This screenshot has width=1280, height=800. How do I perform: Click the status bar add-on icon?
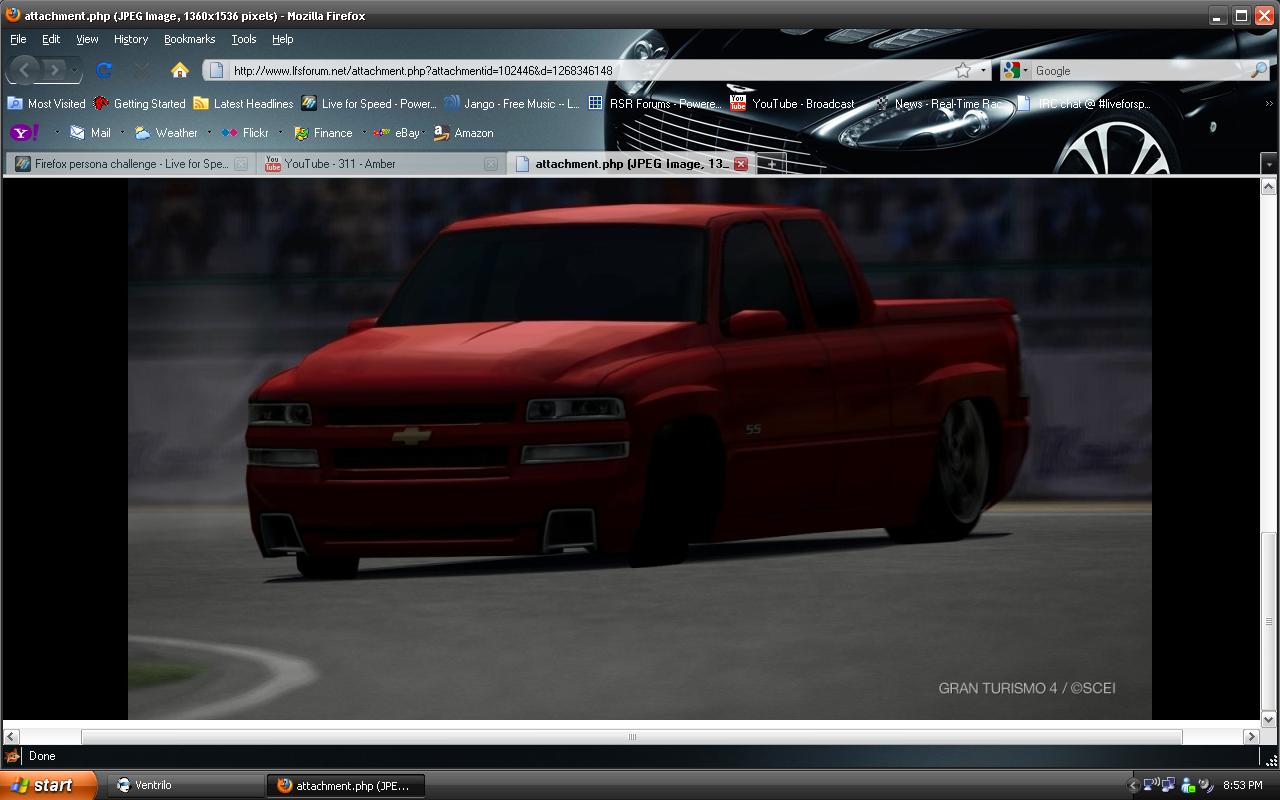13,756
